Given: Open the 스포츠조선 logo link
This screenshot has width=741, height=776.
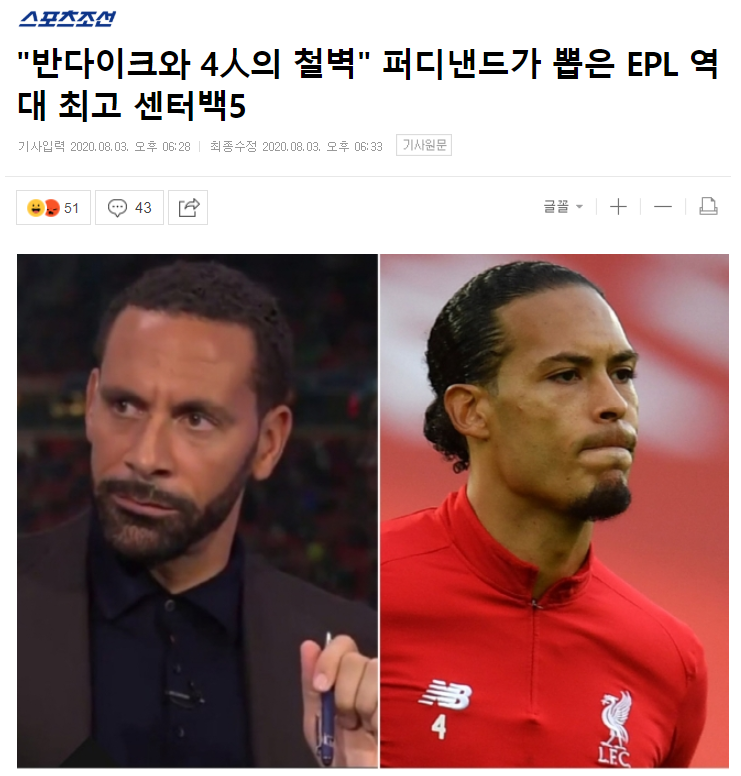Looking at the screenshot, I should click(x=67, y=18).
